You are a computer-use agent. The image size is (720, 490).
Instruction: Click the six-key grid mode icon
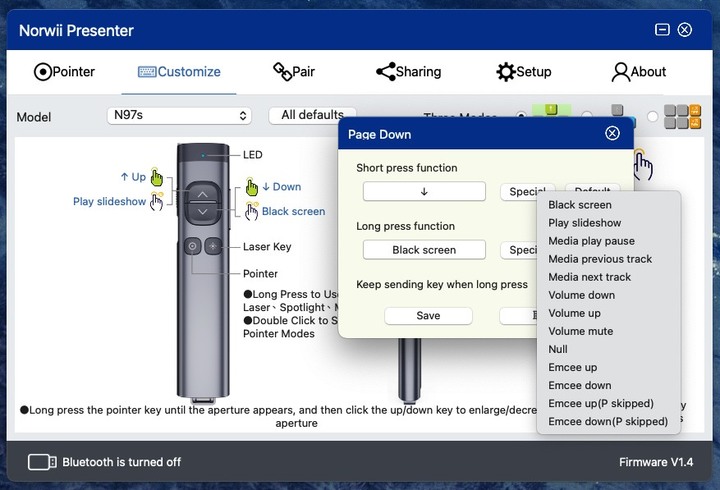682,117
